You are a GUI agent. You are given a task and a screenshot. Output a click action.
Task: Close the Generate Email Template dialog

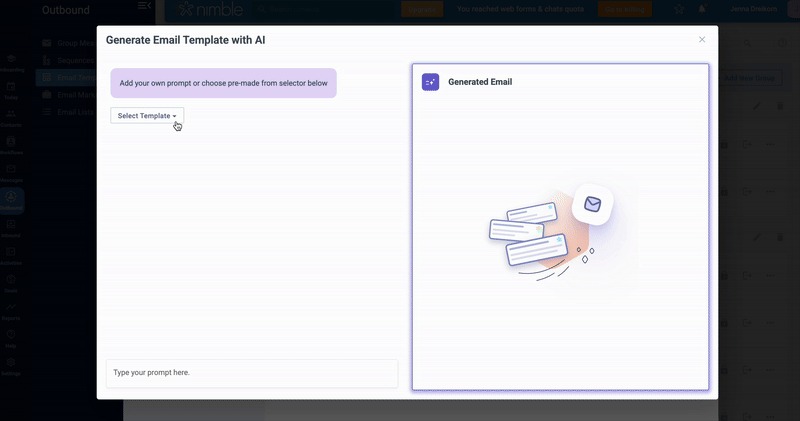702,40
